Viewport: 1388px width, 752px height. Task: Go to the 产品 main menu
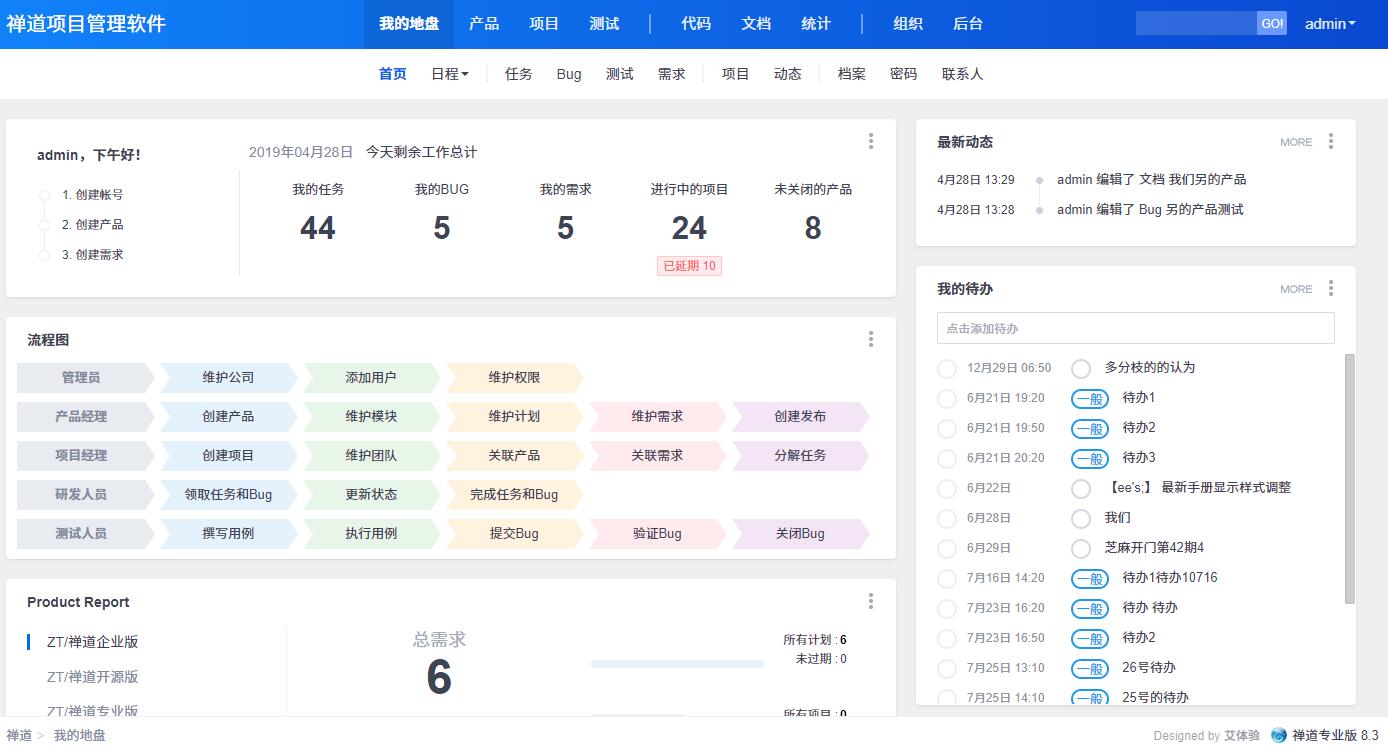[484, 24]
